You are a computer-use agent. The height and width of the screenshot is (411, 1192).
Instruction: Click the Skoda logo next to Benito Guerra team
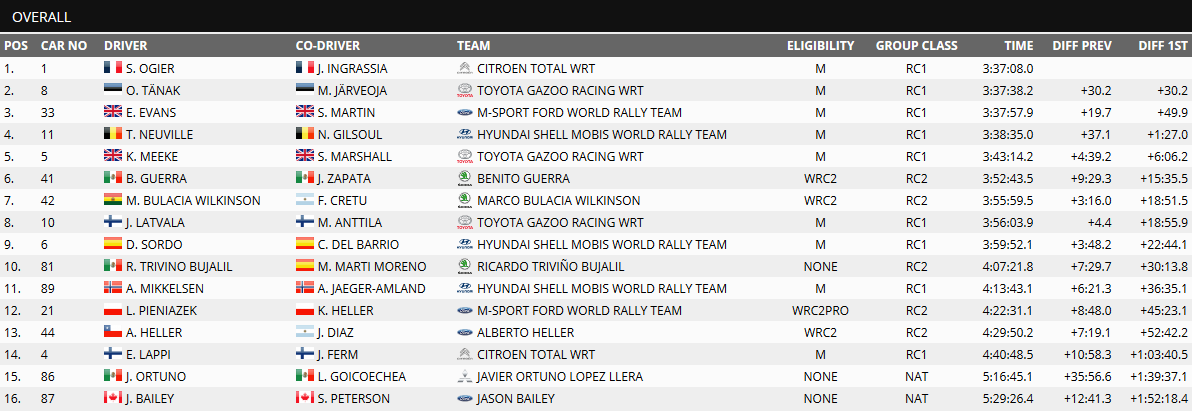click(464, 179)
